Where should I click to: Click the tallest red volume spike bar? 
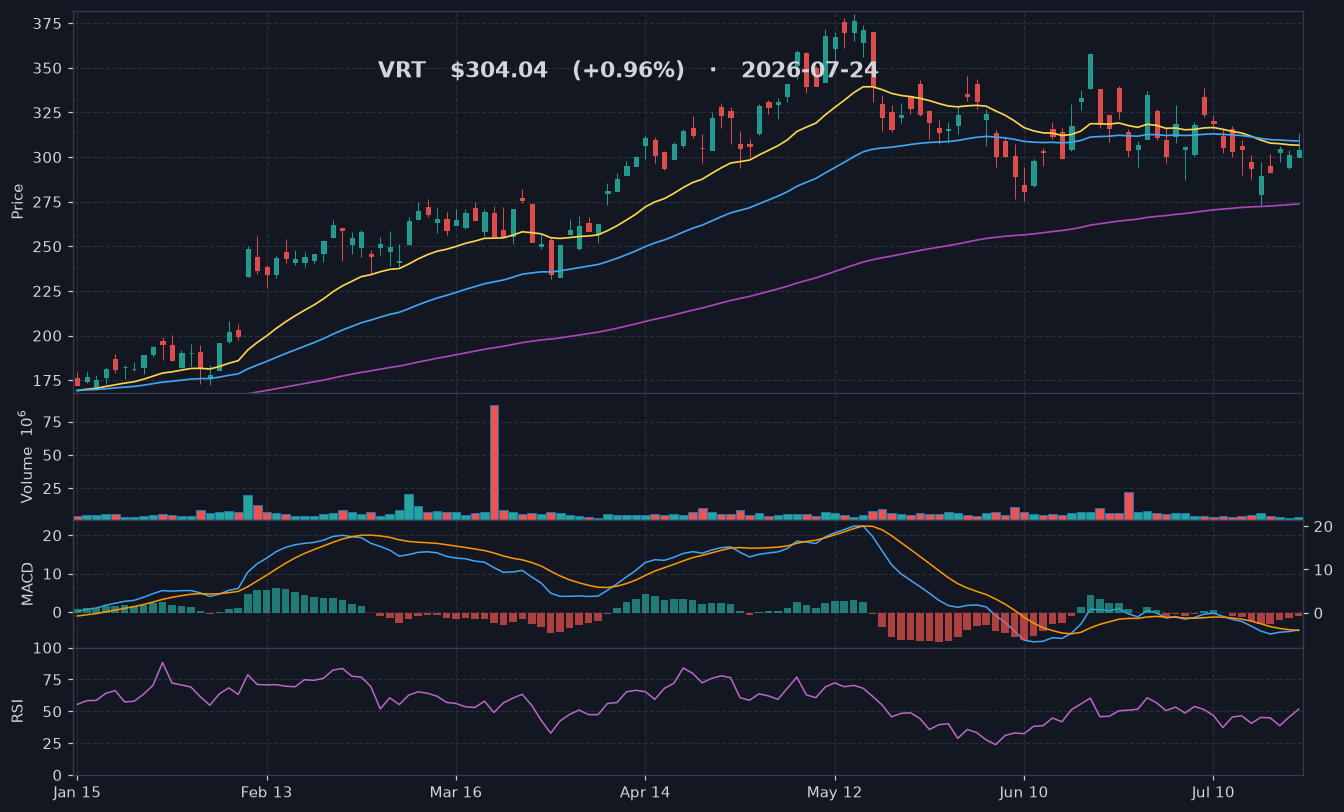pyautogui.click(x=494, y=462)
